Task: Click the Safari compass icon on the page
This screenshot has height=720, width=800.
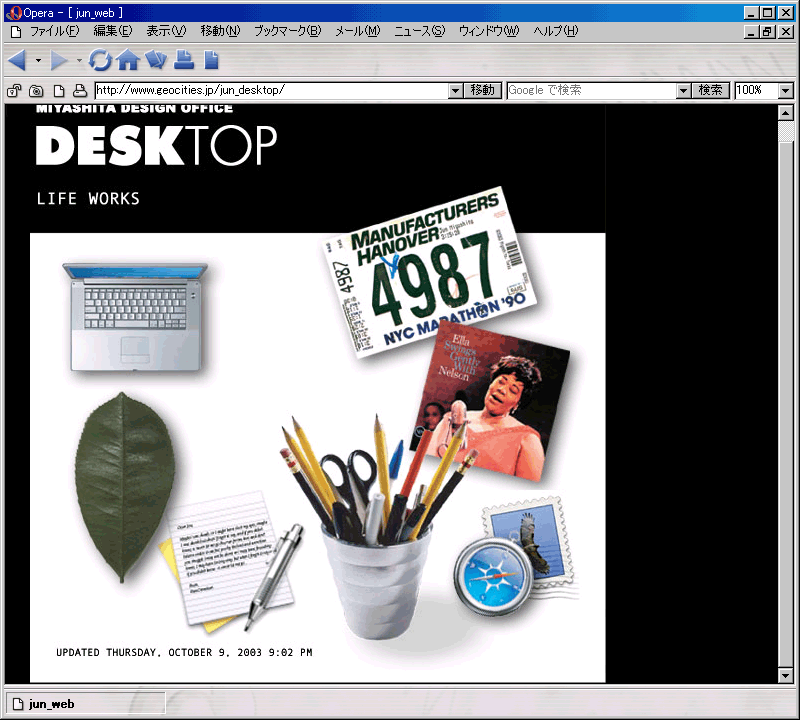Action: click(493, 577)
